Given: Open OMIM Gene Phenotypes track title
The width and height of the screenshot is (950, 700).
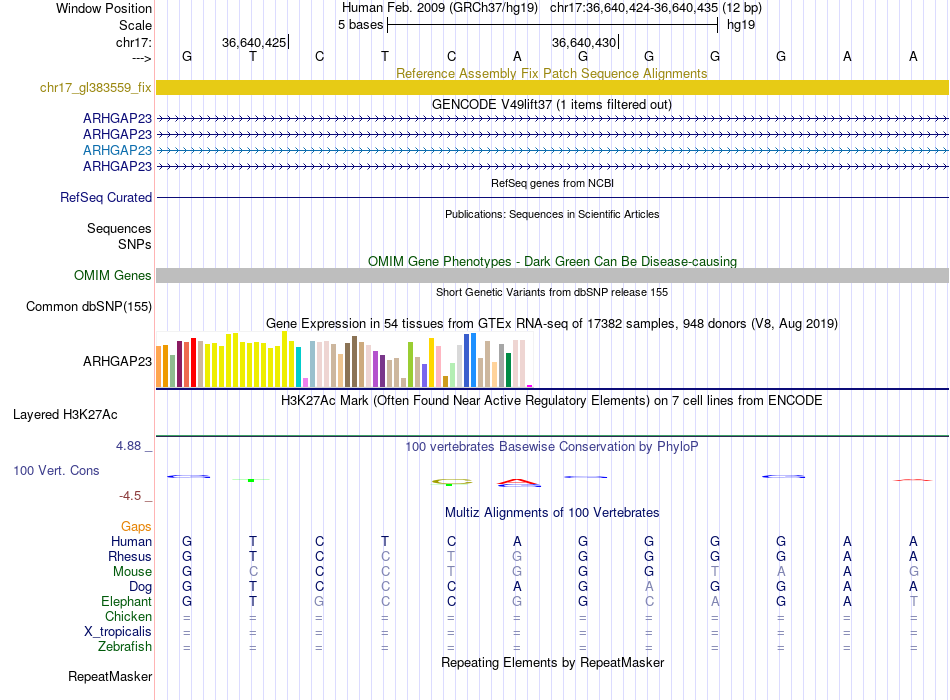Looking at the screenshot, I should point(552,261).
